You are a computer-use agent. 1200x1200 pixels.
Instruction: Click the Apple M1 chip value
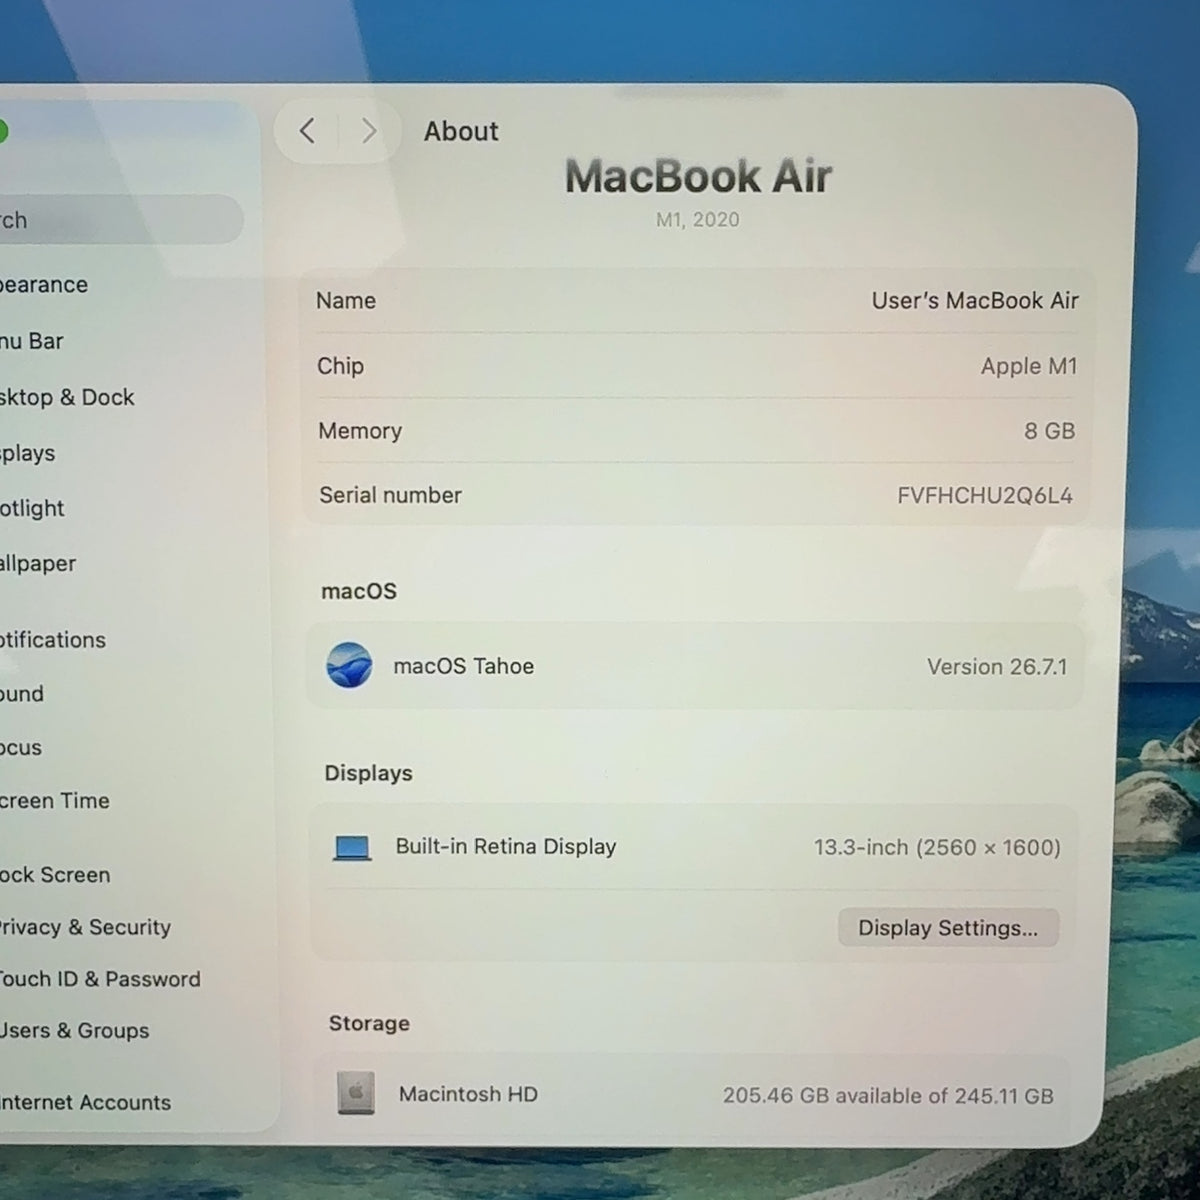(x=1029, y=366)
